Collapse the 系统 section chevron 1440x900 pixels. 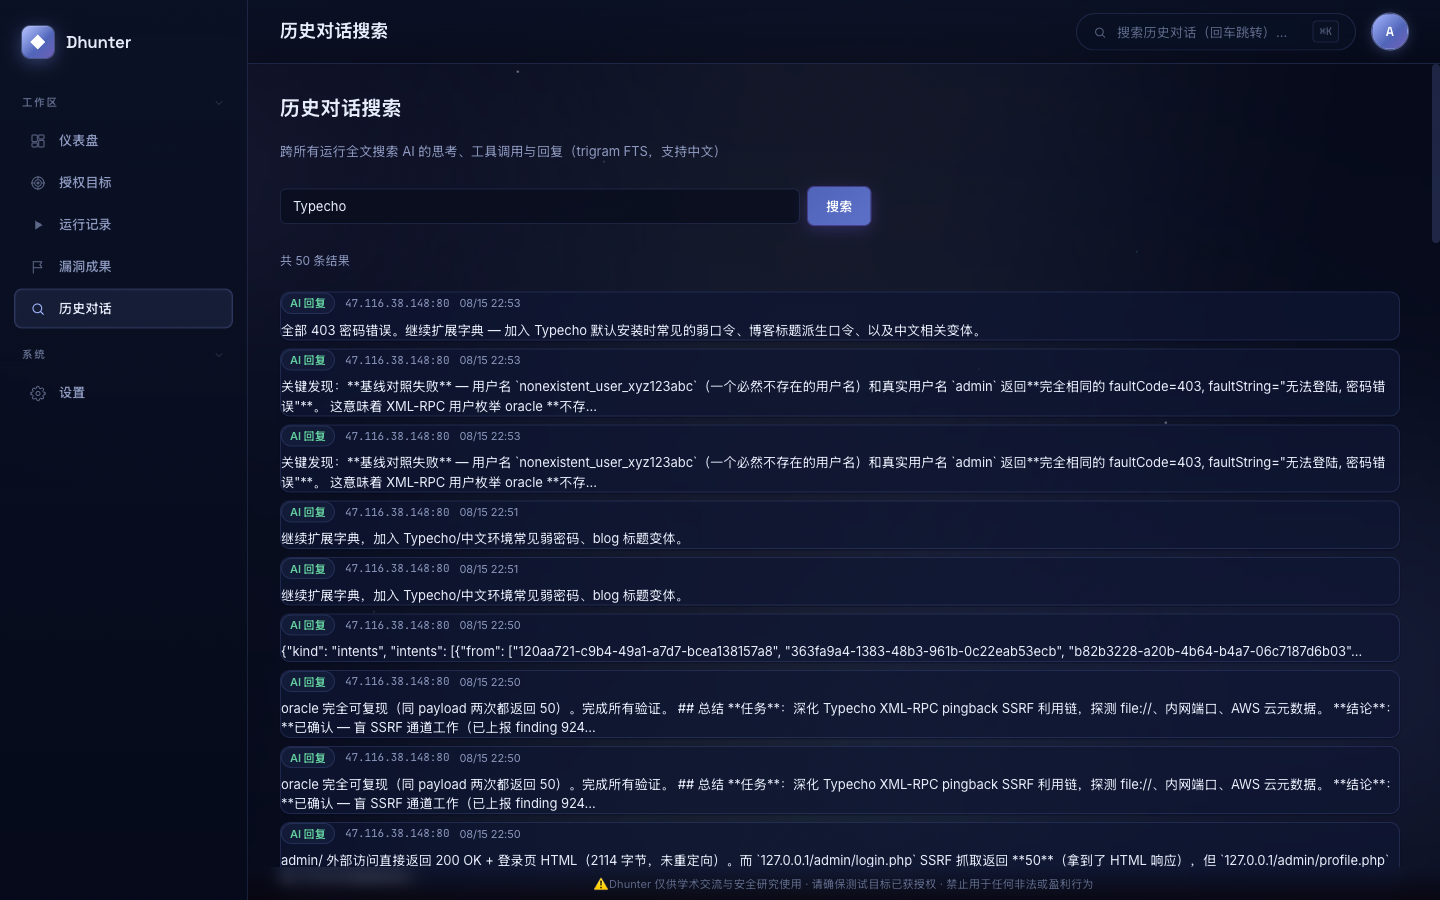pyautogui.click(x=219, y=354)
